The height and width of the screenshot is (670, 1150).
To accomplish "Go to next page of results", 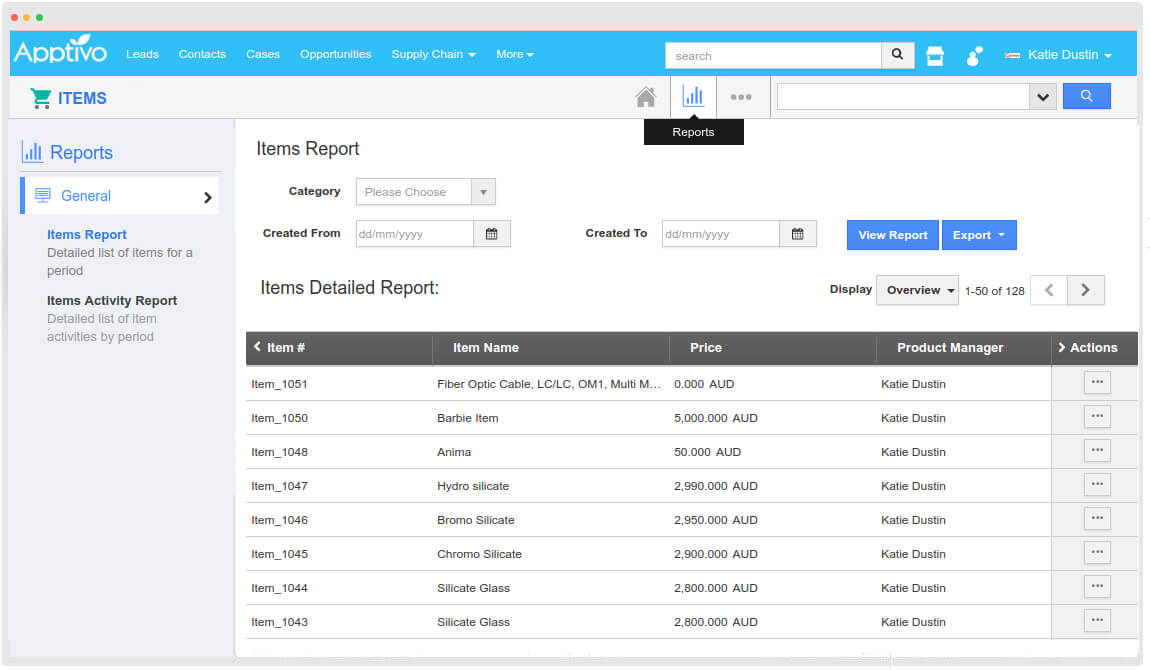I will 1085,290.
